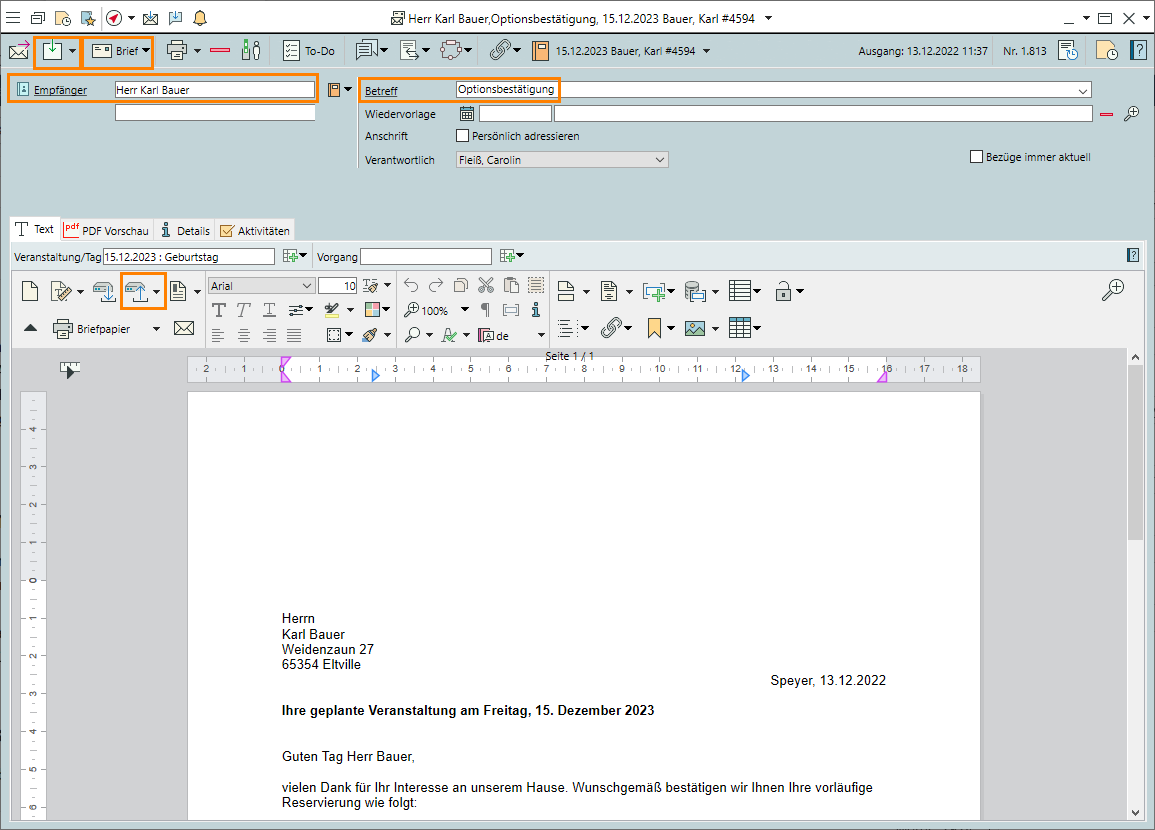This screenshot has width=1155, height=830.
Task: Open the Aktivitäten tab
Action: coord(255,231)
